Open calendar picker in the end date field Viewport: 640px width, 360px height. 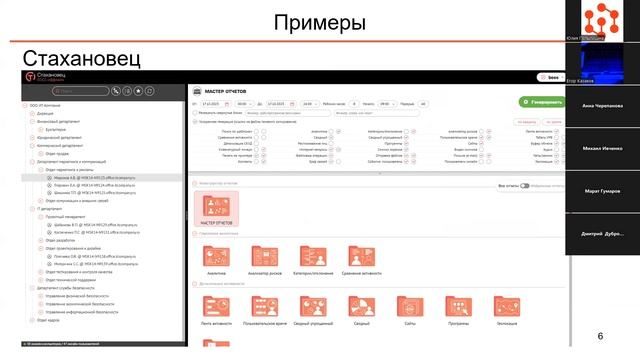click(292, 104)
